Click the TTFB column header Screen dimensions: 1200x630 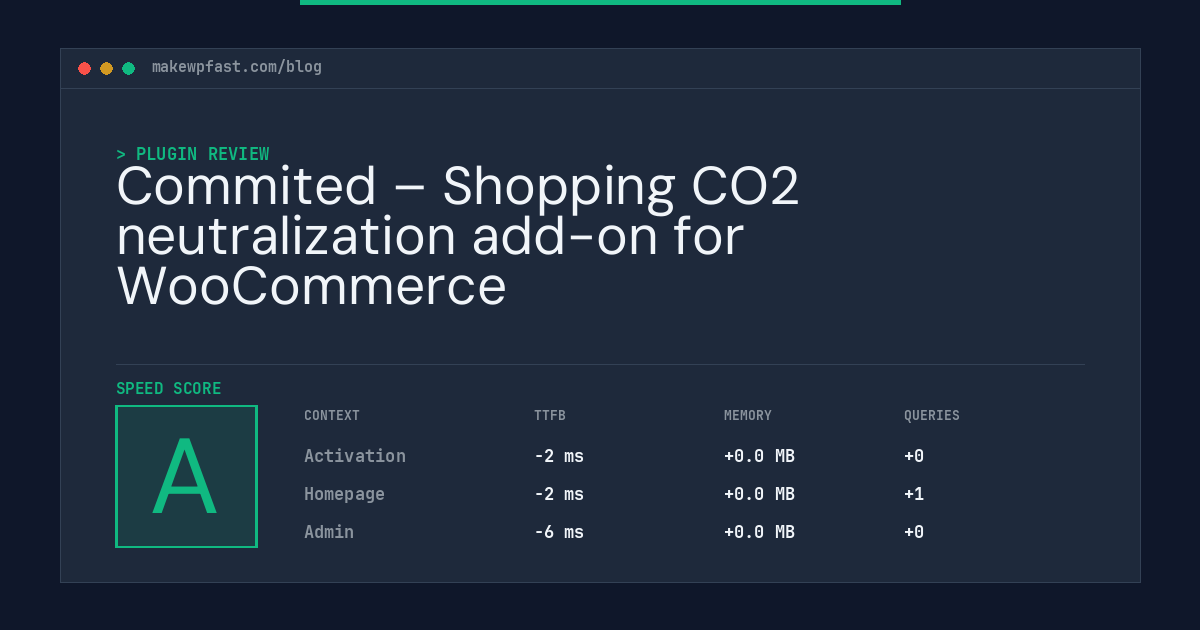point(550,416)
